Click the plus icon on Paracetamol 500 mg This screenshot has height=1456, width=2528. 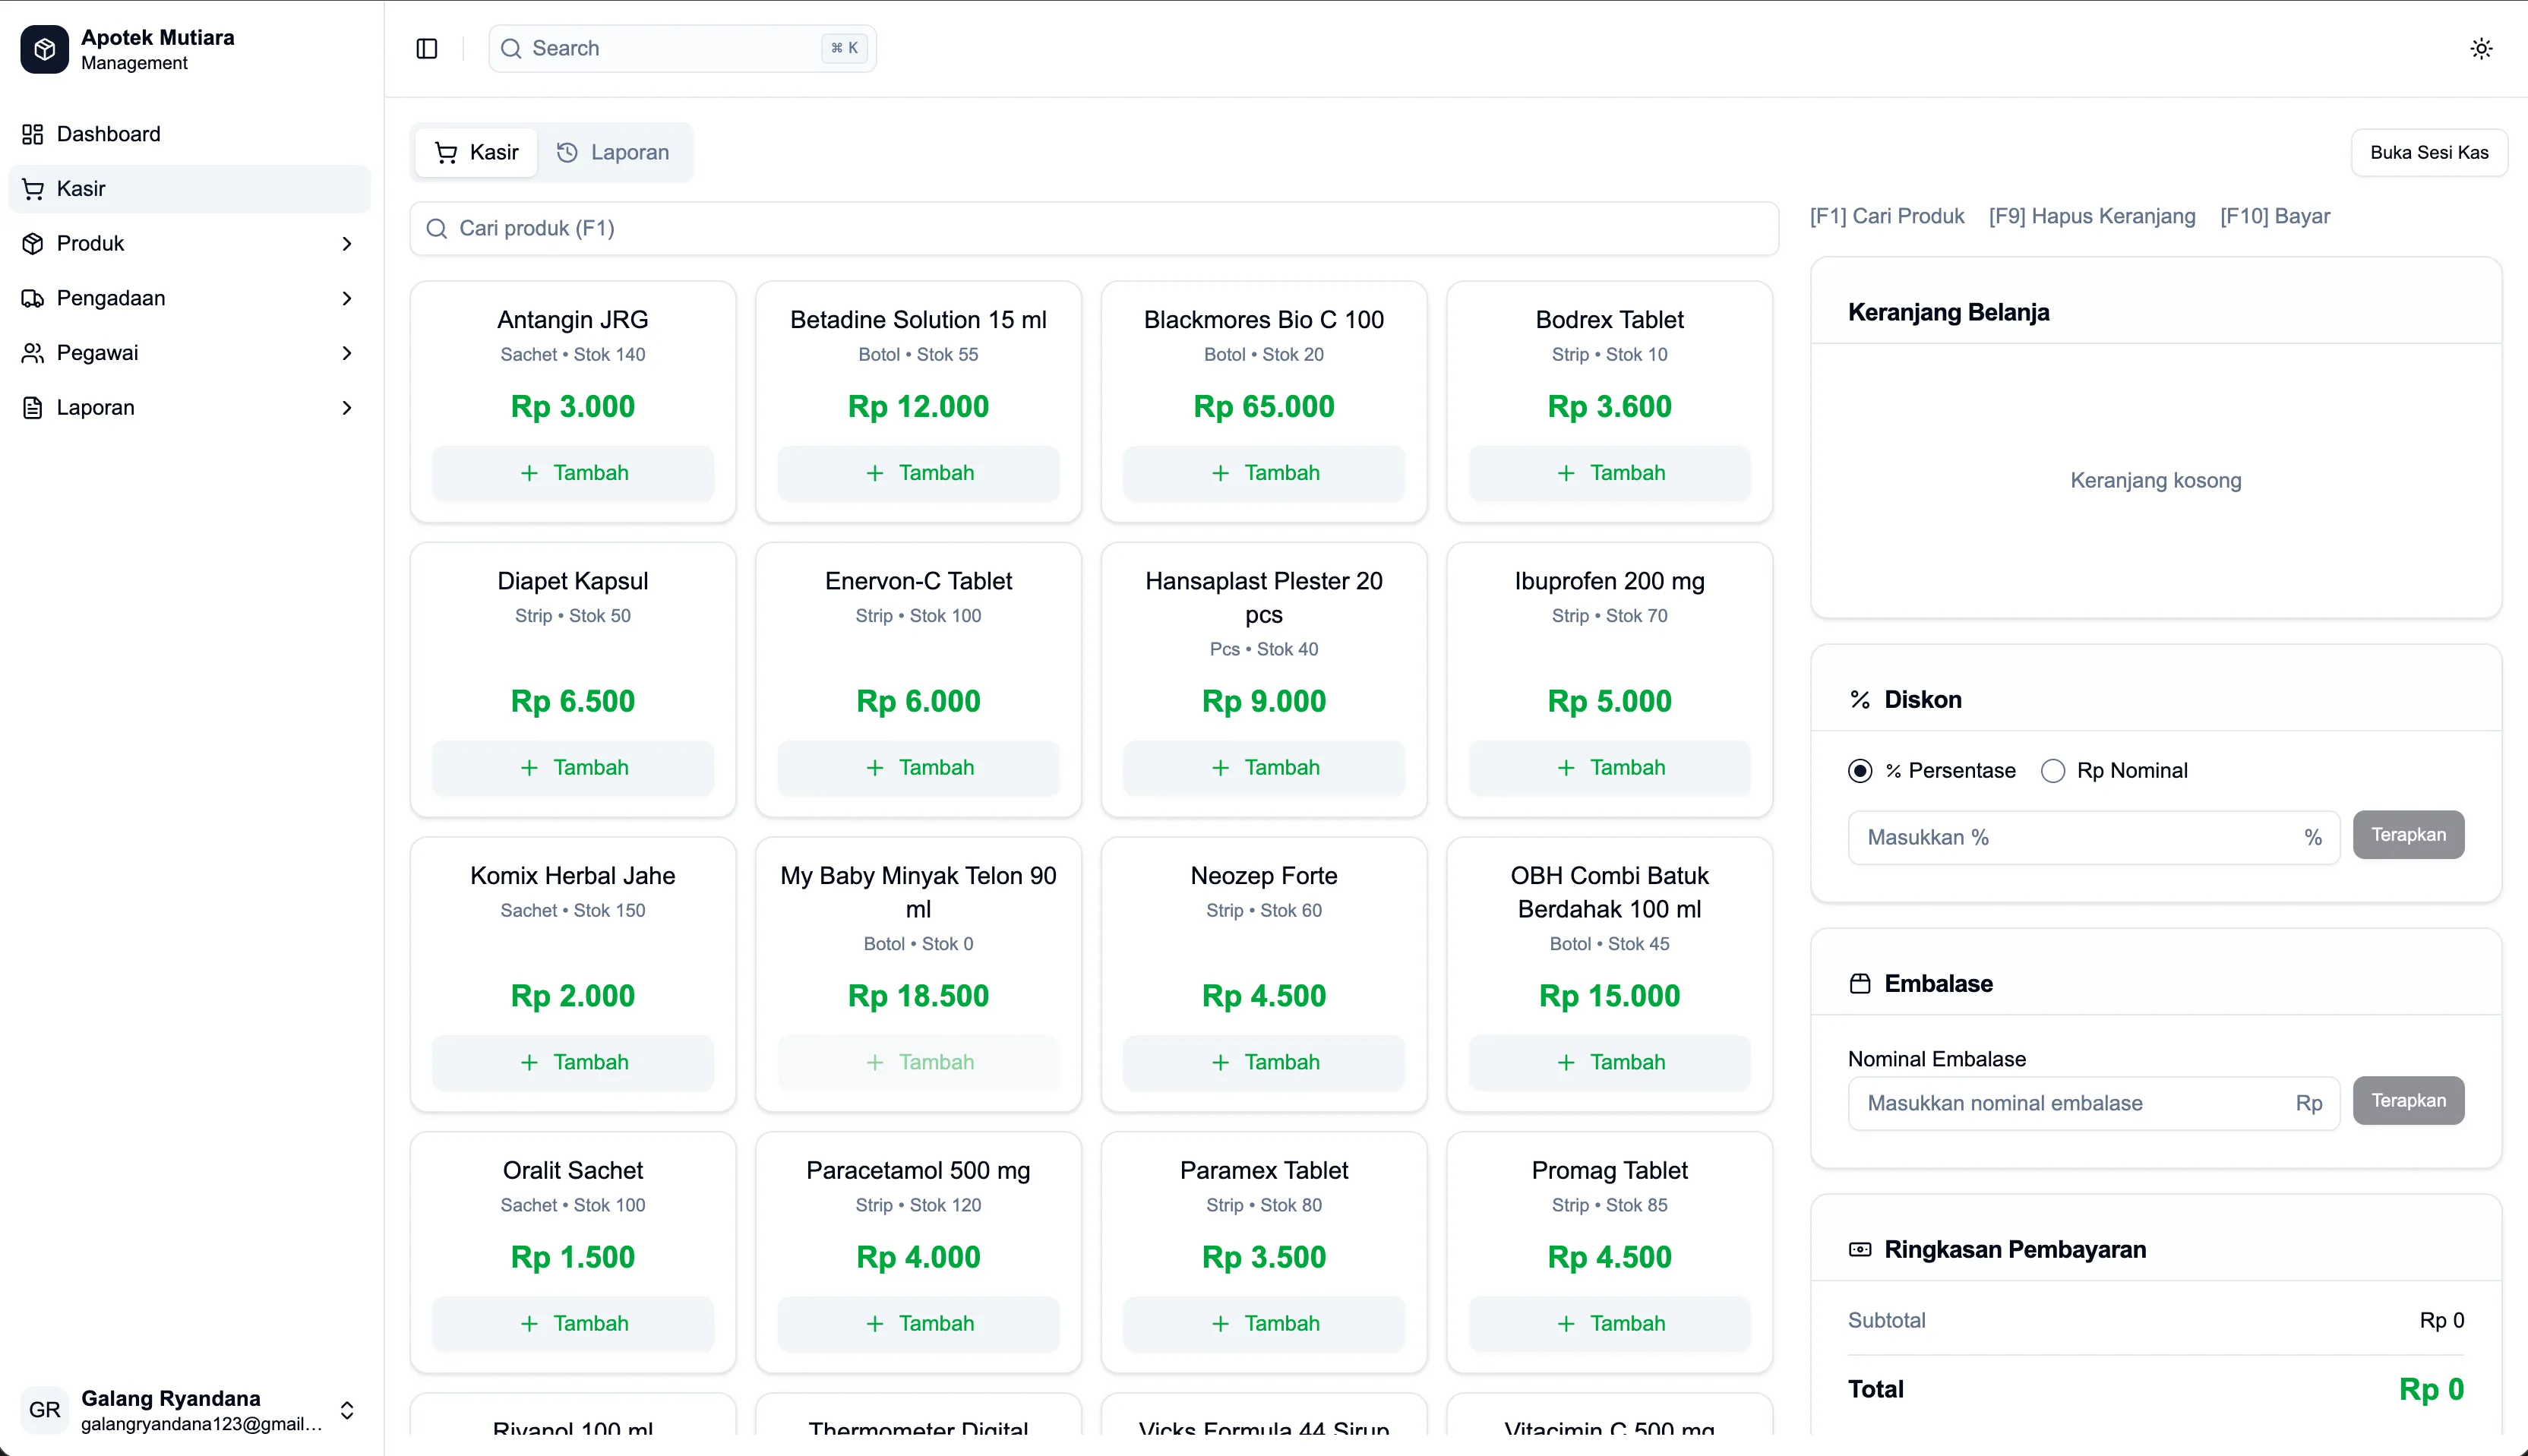tap(875, 1324)
